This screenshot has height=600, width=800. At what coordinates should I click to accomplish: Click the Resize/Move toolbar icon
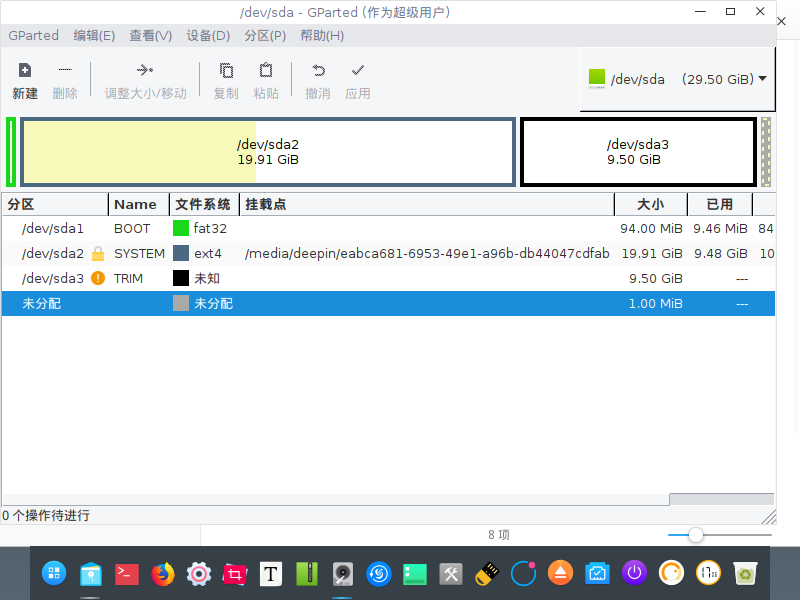pyautogui.click(x=145, y=70)
